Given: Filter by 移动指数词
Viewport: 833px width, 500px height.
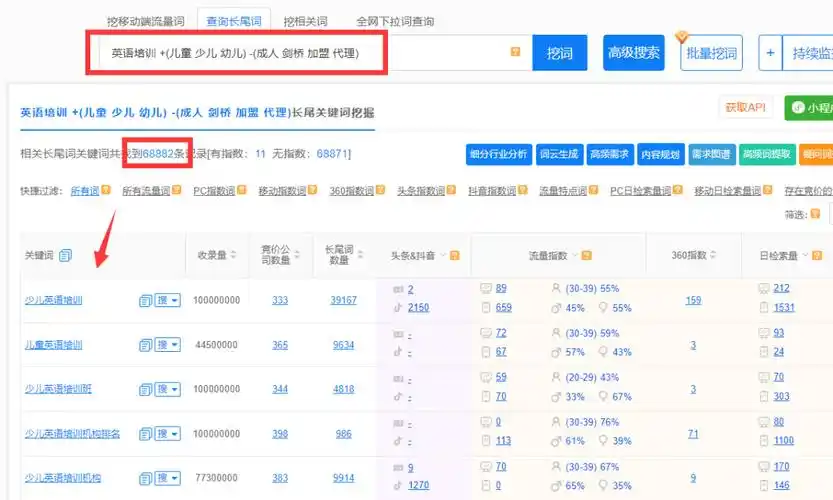Looking at the screenshot, I should 282,191.
